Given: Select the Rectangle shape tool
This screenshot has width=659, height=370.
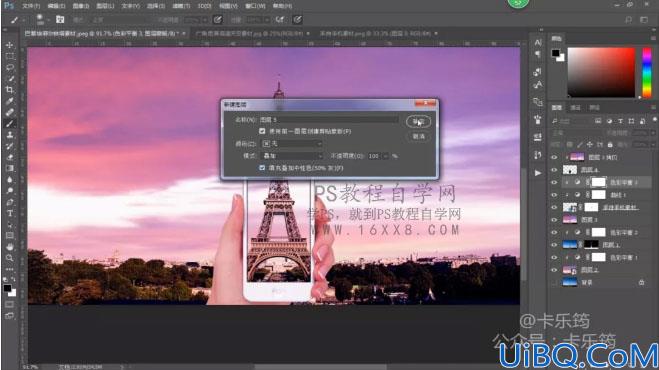Looking at the screenshot, I should click(10, 235).
